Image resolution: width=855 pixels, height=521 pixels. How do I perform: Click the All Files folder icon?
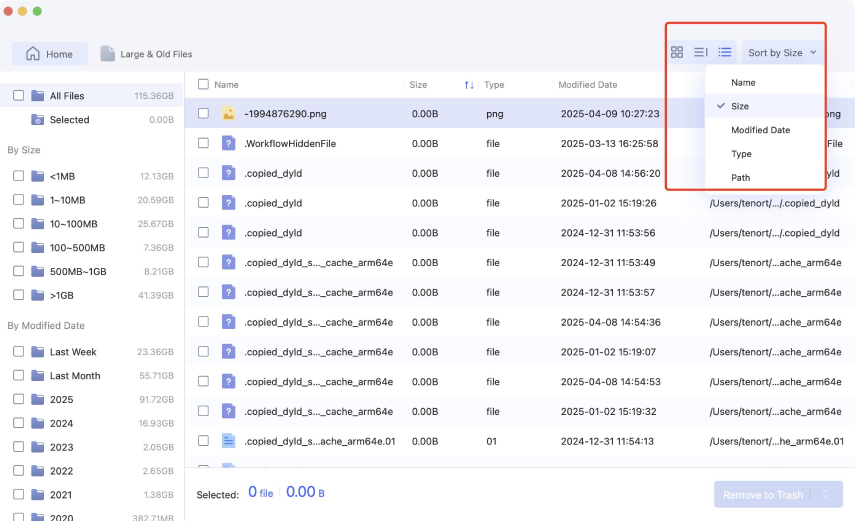pyautogui.click(x=38, y=95)
